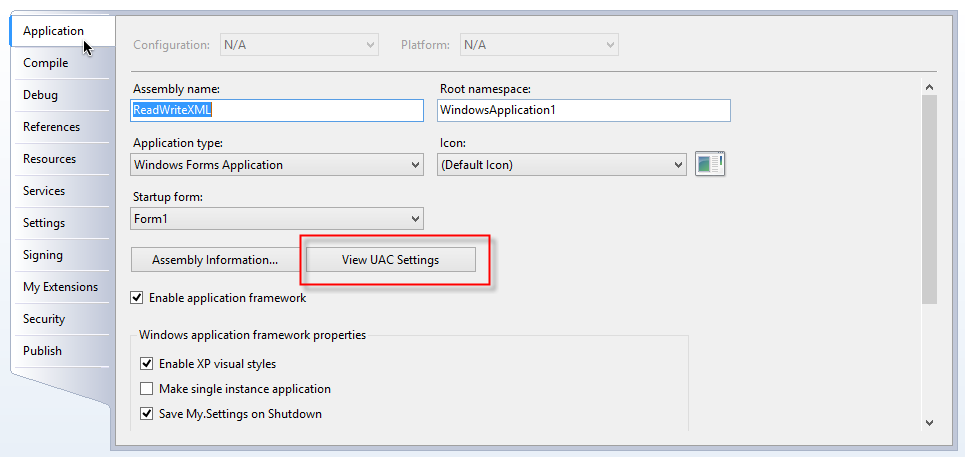Click the vertical scrollbar thumb
The height and width of the screenshot is (457, 965).
(x=929, y=200)
